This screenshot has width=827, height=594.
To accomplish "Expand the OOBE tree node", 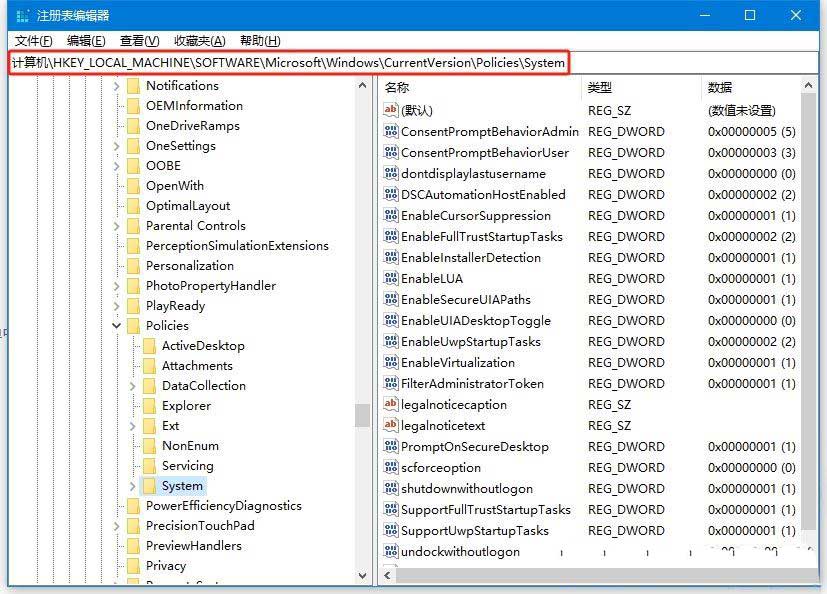I will coord(117,165).
